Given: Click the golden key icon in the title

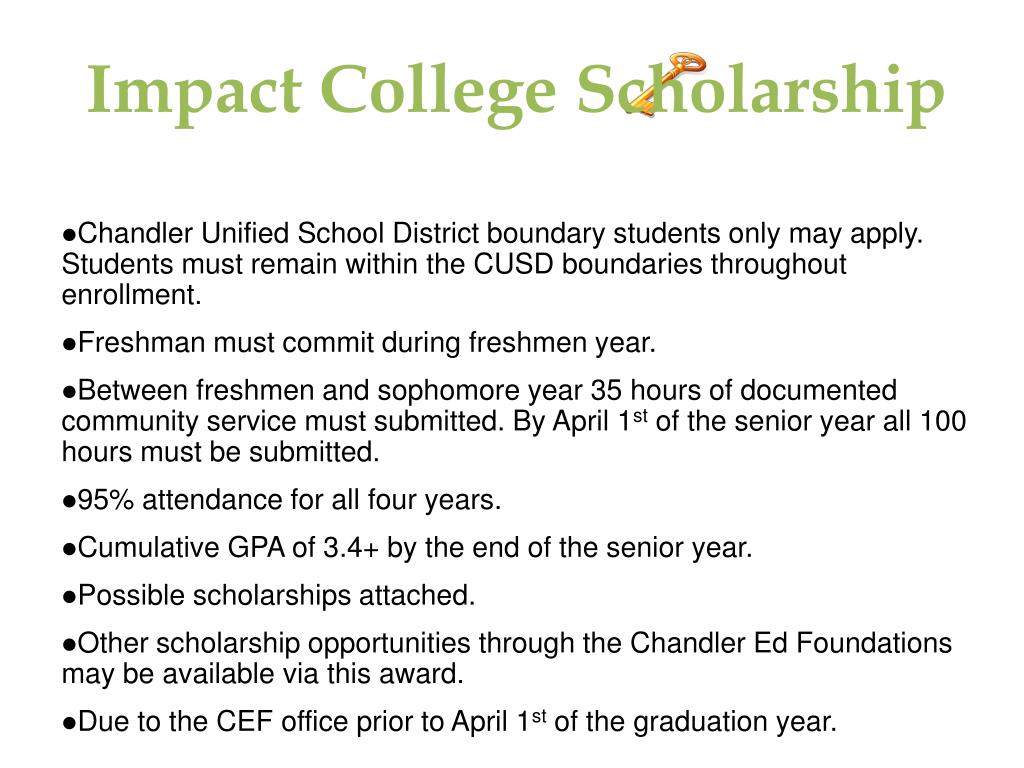Looking at the screenshot, I should point(665,84).
